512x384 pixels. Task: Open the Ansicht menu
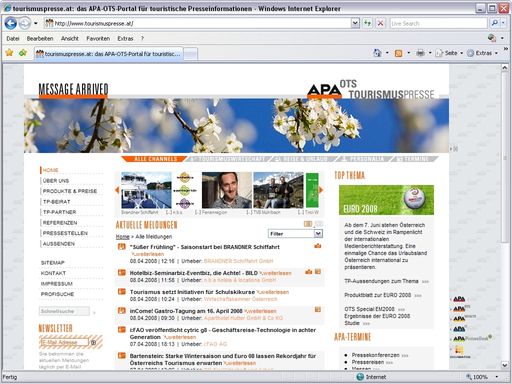(70, 39)
